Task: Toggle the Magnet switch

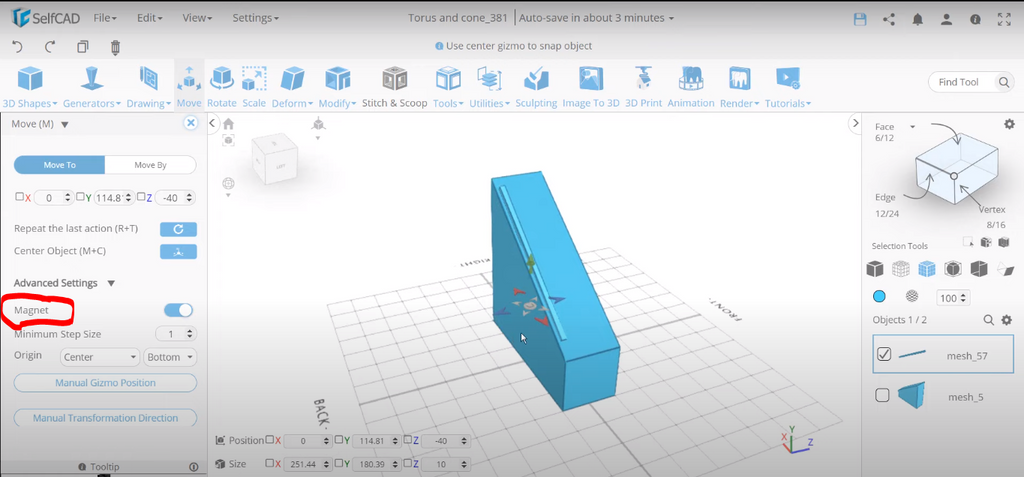Action: click(x=178, y=310)
